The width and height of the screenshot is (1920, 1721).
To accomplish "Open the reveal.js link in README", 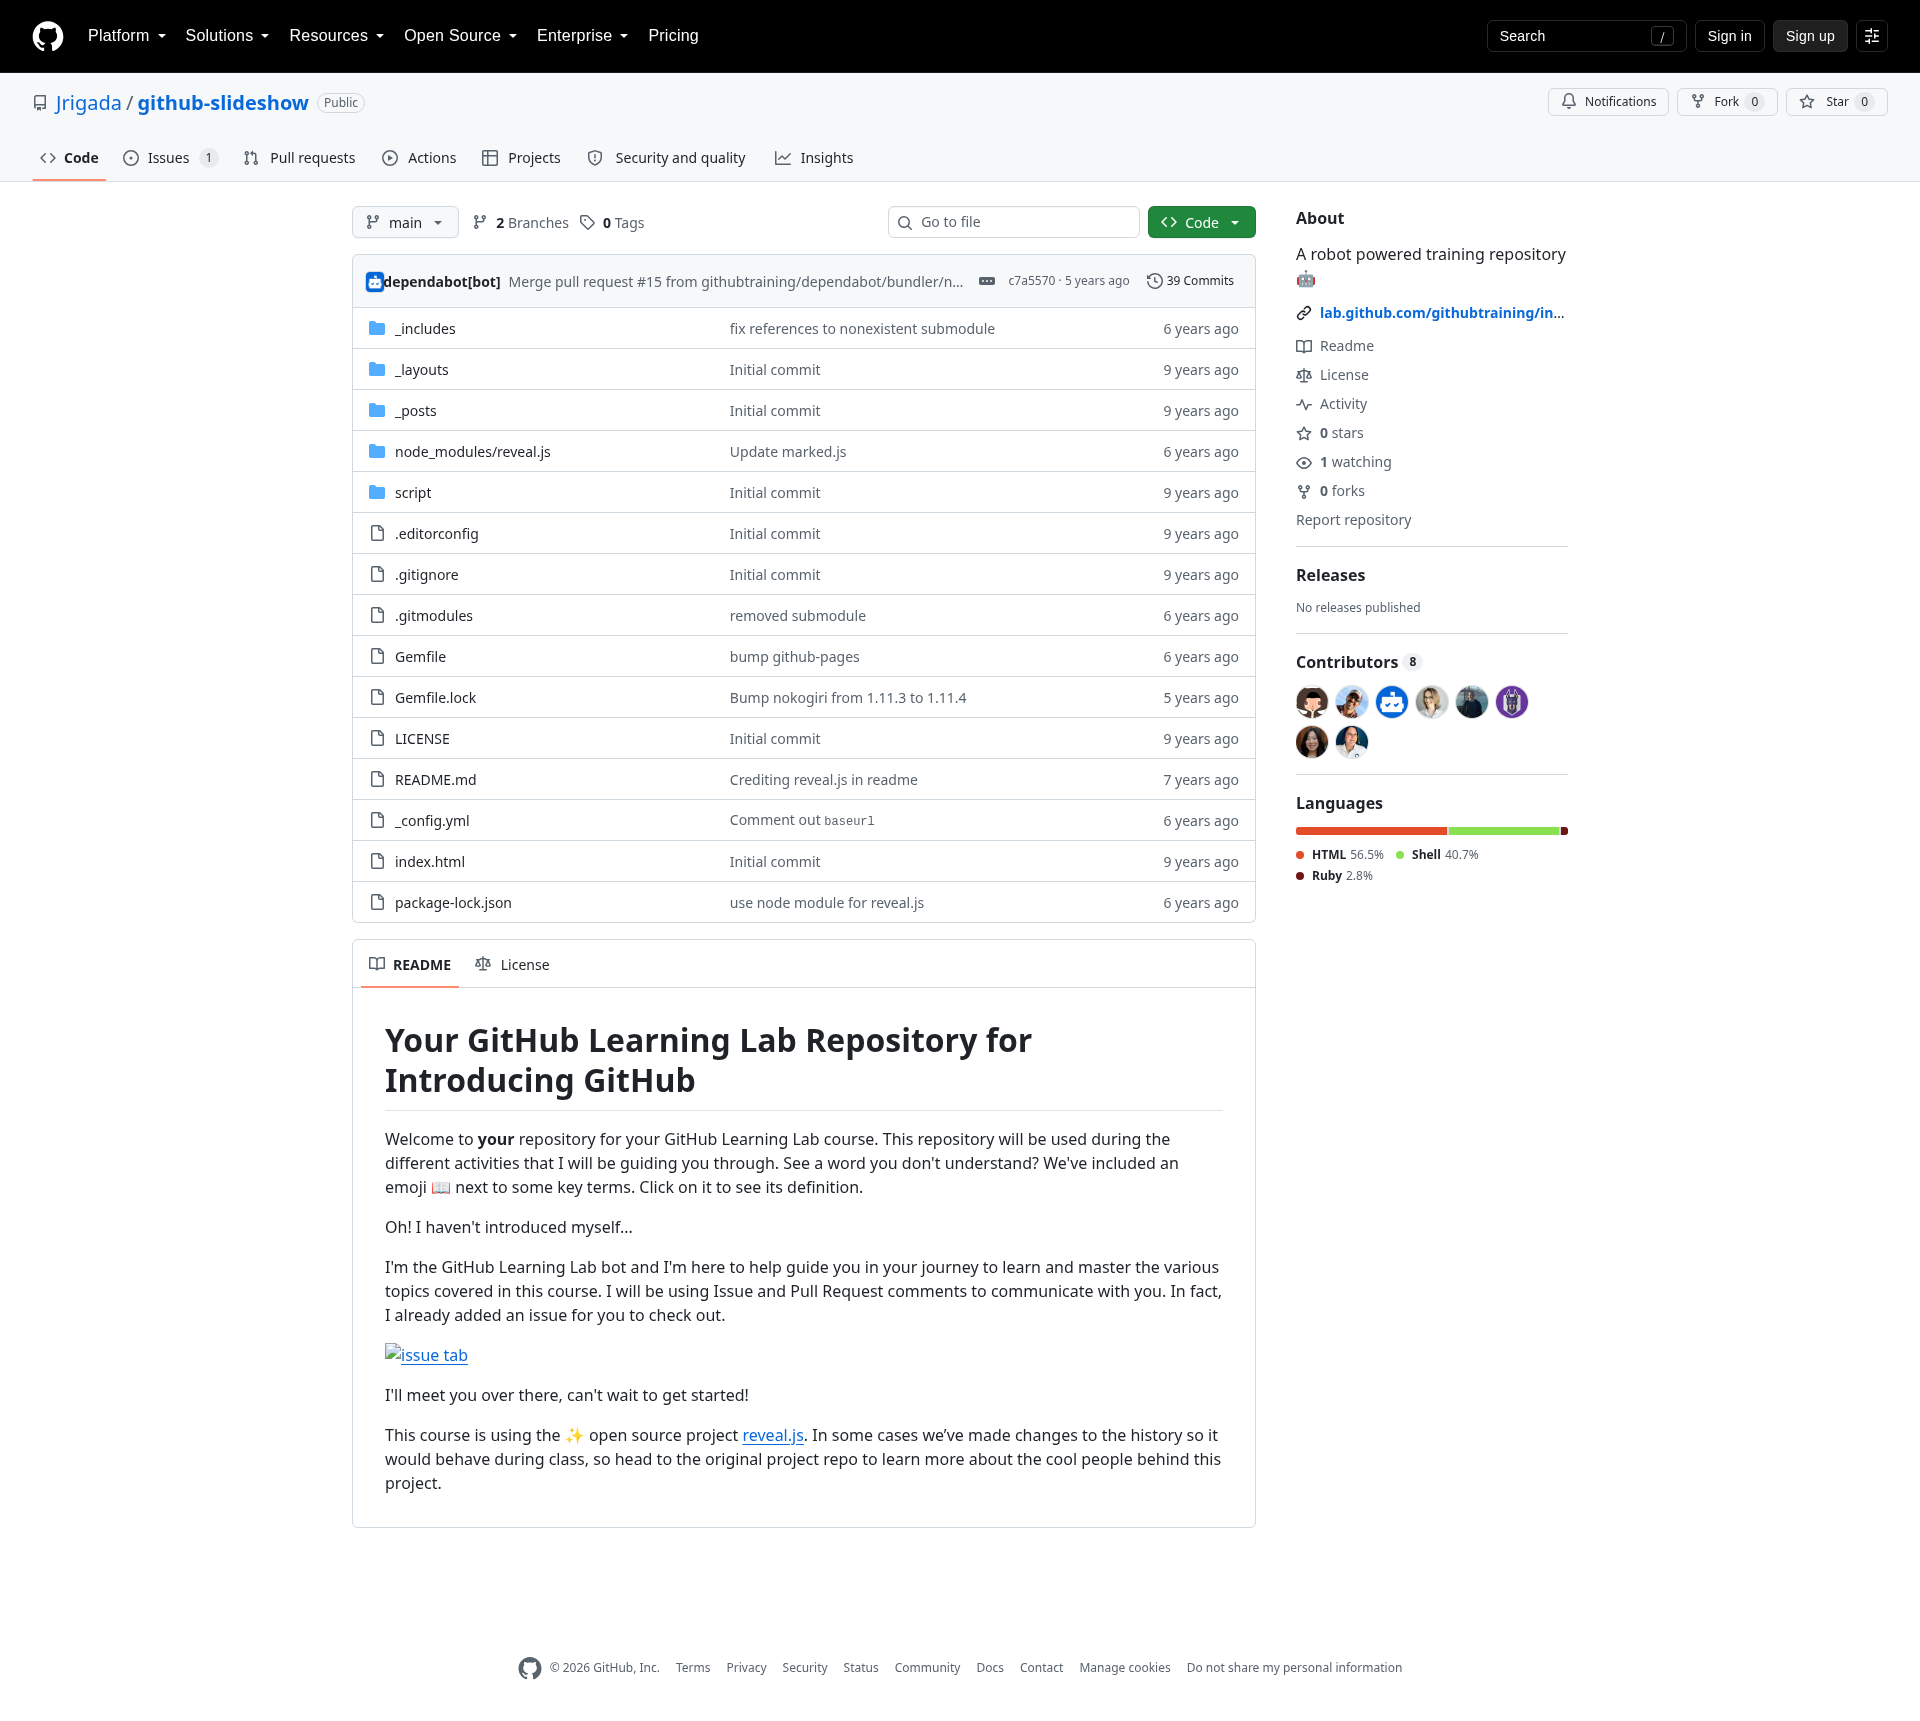I will coord(773,1435).
